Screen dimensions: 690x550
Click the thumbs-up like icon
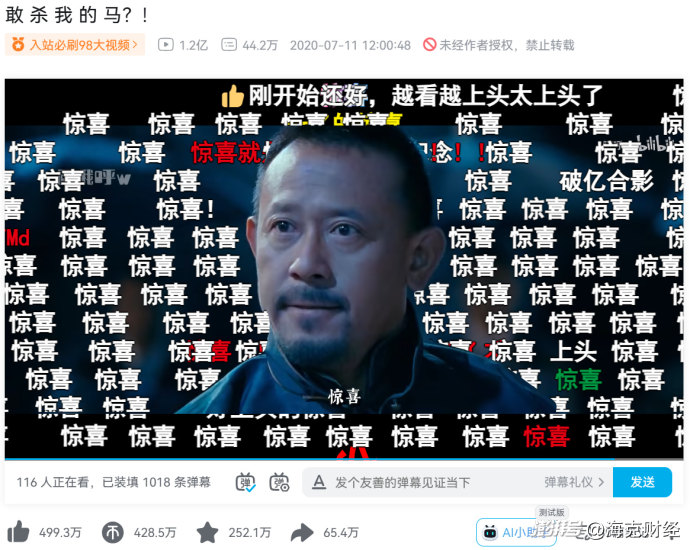[x=18, y=532]
